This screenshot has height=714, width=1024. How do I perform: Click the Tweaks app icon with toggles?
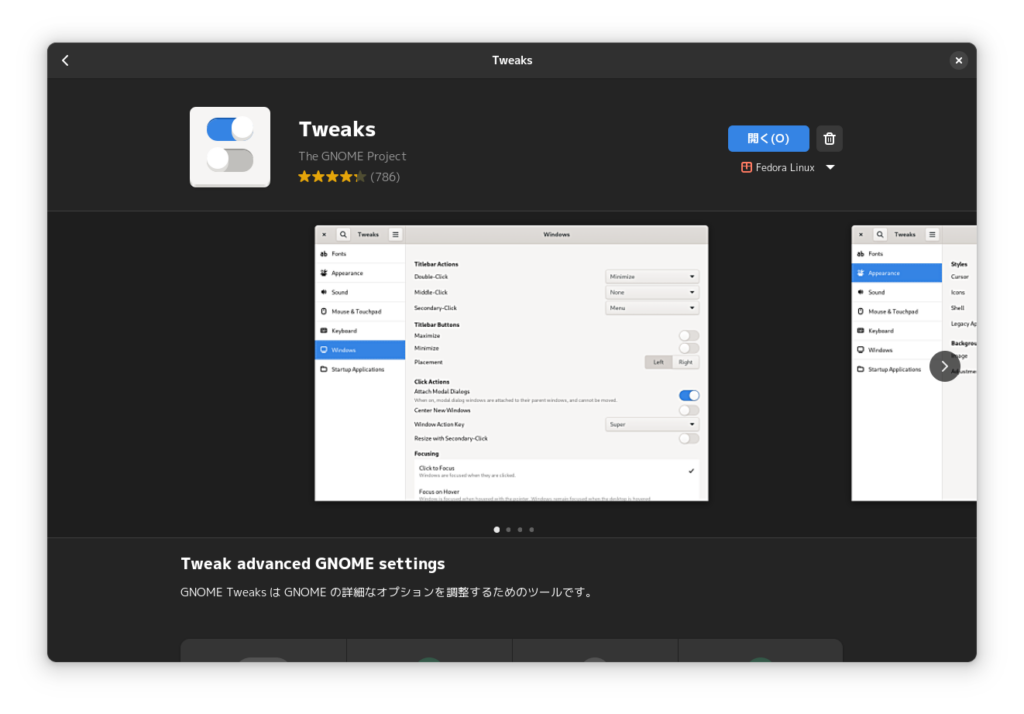pos(230,147)
